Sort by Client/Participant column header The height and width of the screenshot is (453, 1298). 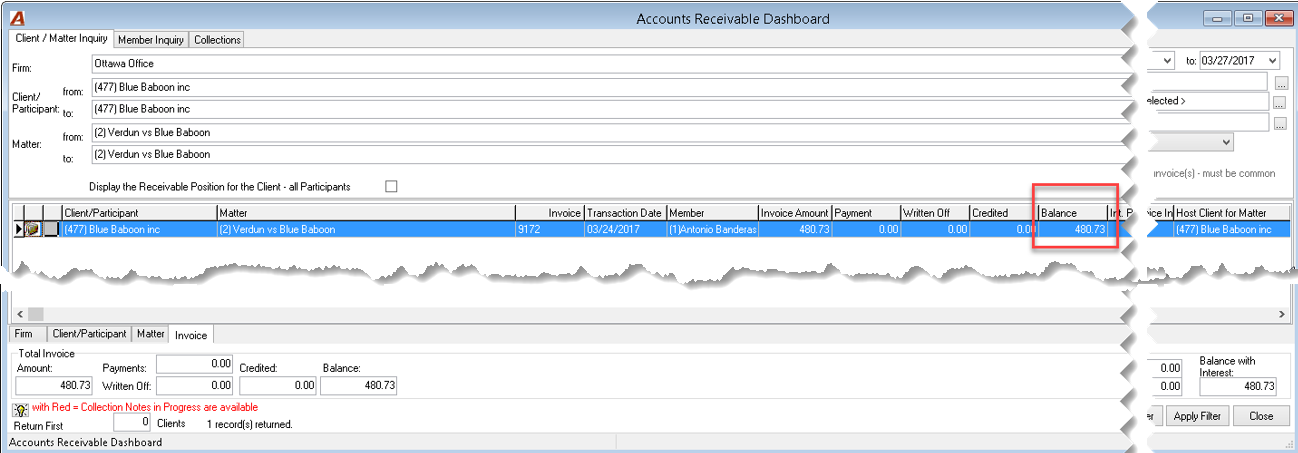[138, 213]
